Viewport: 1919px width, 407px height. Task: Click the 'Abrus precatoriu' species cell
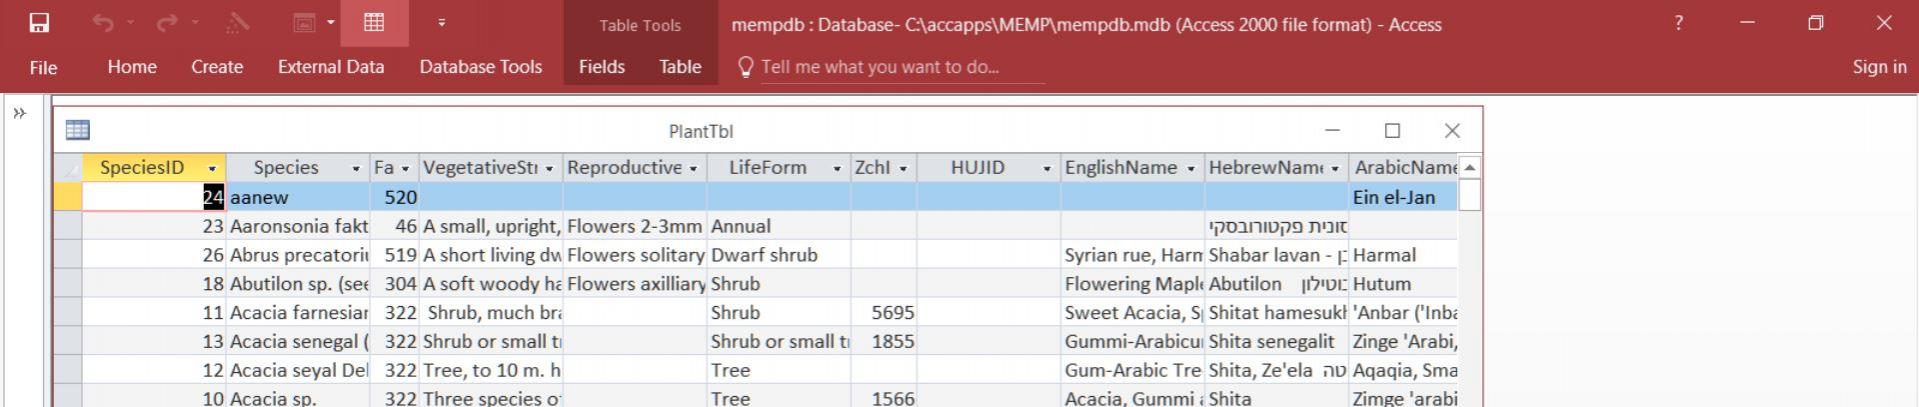(298, 255)
